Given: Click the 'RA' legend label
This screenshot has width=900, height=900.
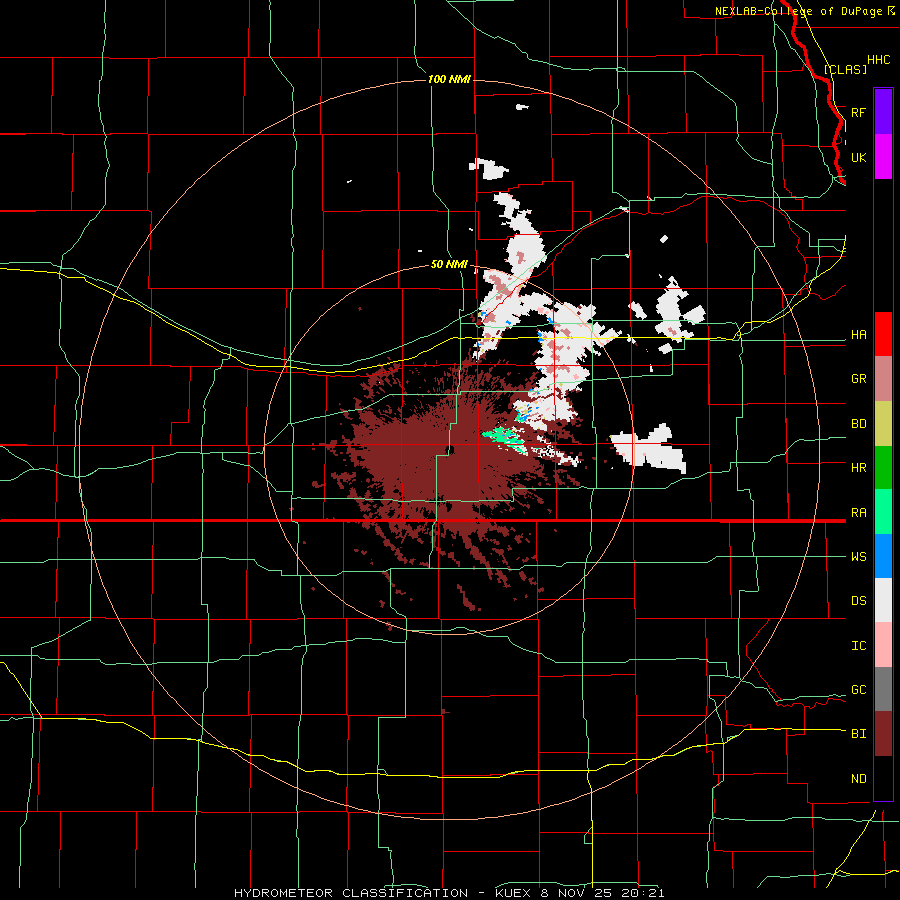Looking at the screenshot, I should 858,512.
